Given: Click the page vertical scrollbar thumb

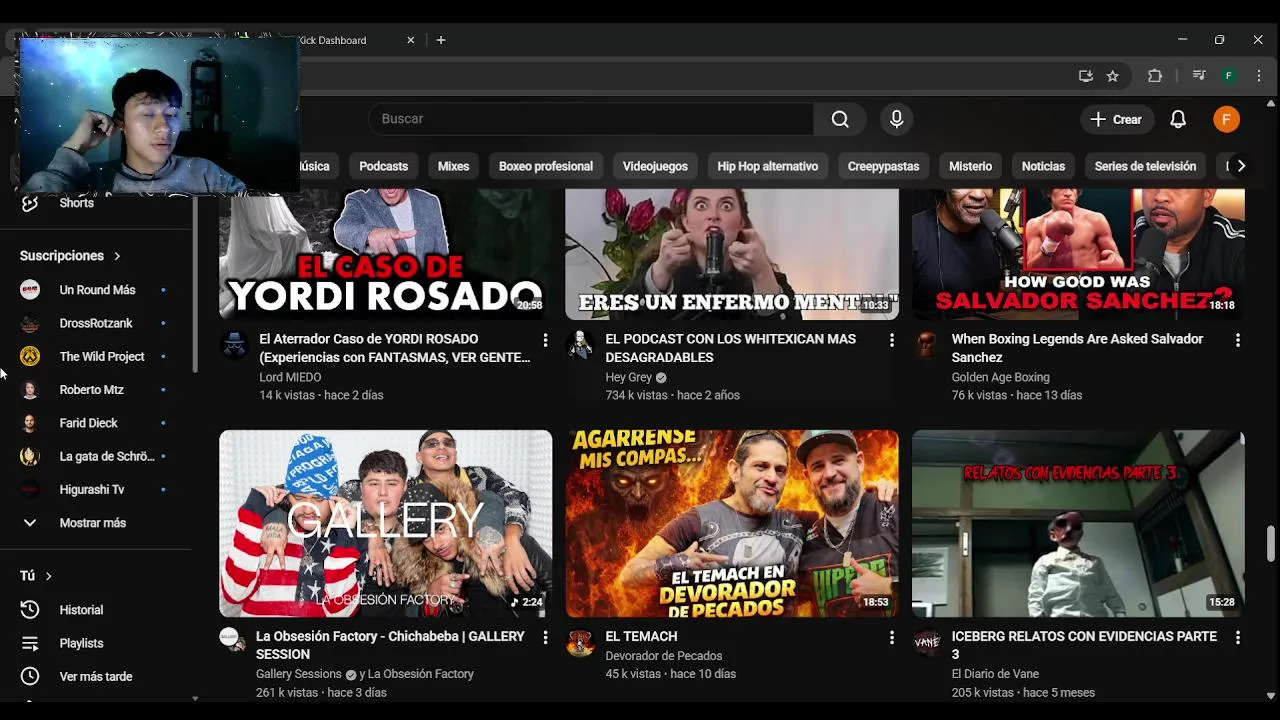Looking at the screenshot, I should click(1271, 544).
